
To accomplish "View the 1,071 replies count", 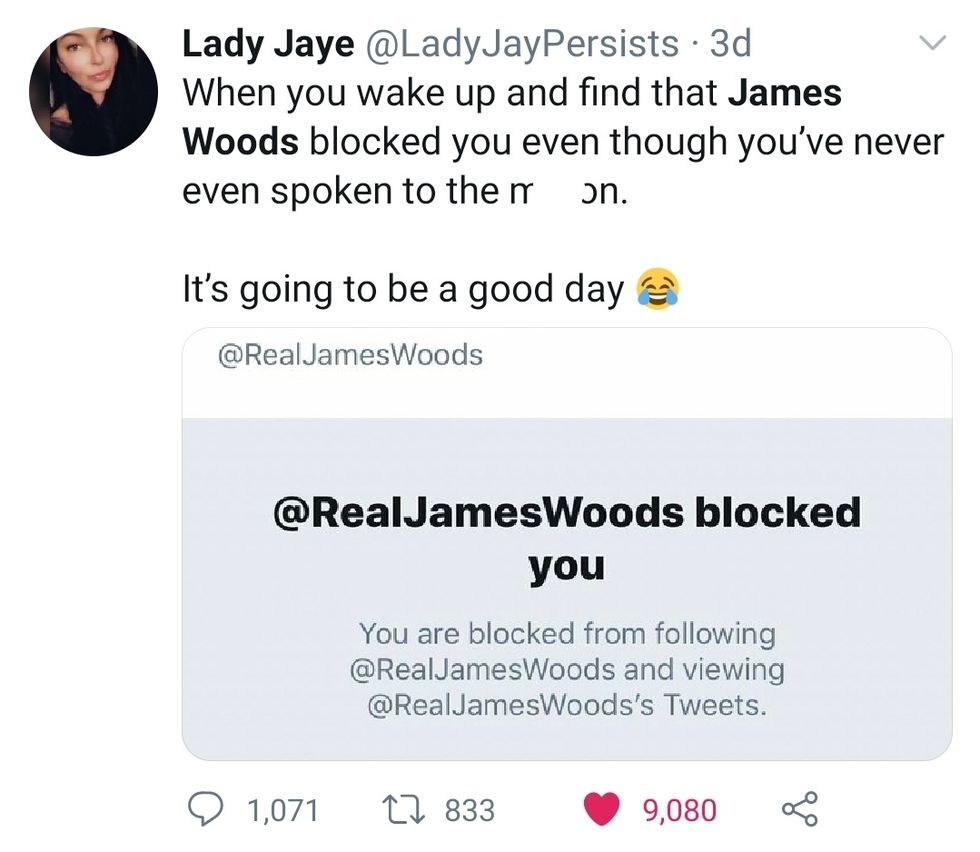I will click(x=283, y=810).
